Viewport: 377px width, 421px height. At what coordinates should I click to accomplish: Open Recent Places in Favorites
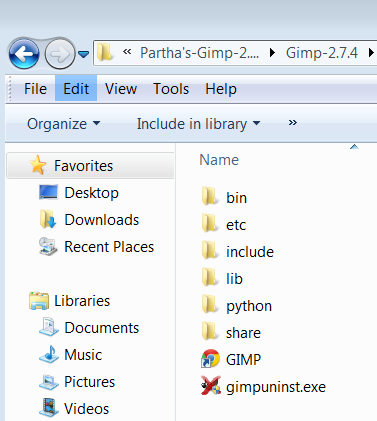(x=109, y=247)
